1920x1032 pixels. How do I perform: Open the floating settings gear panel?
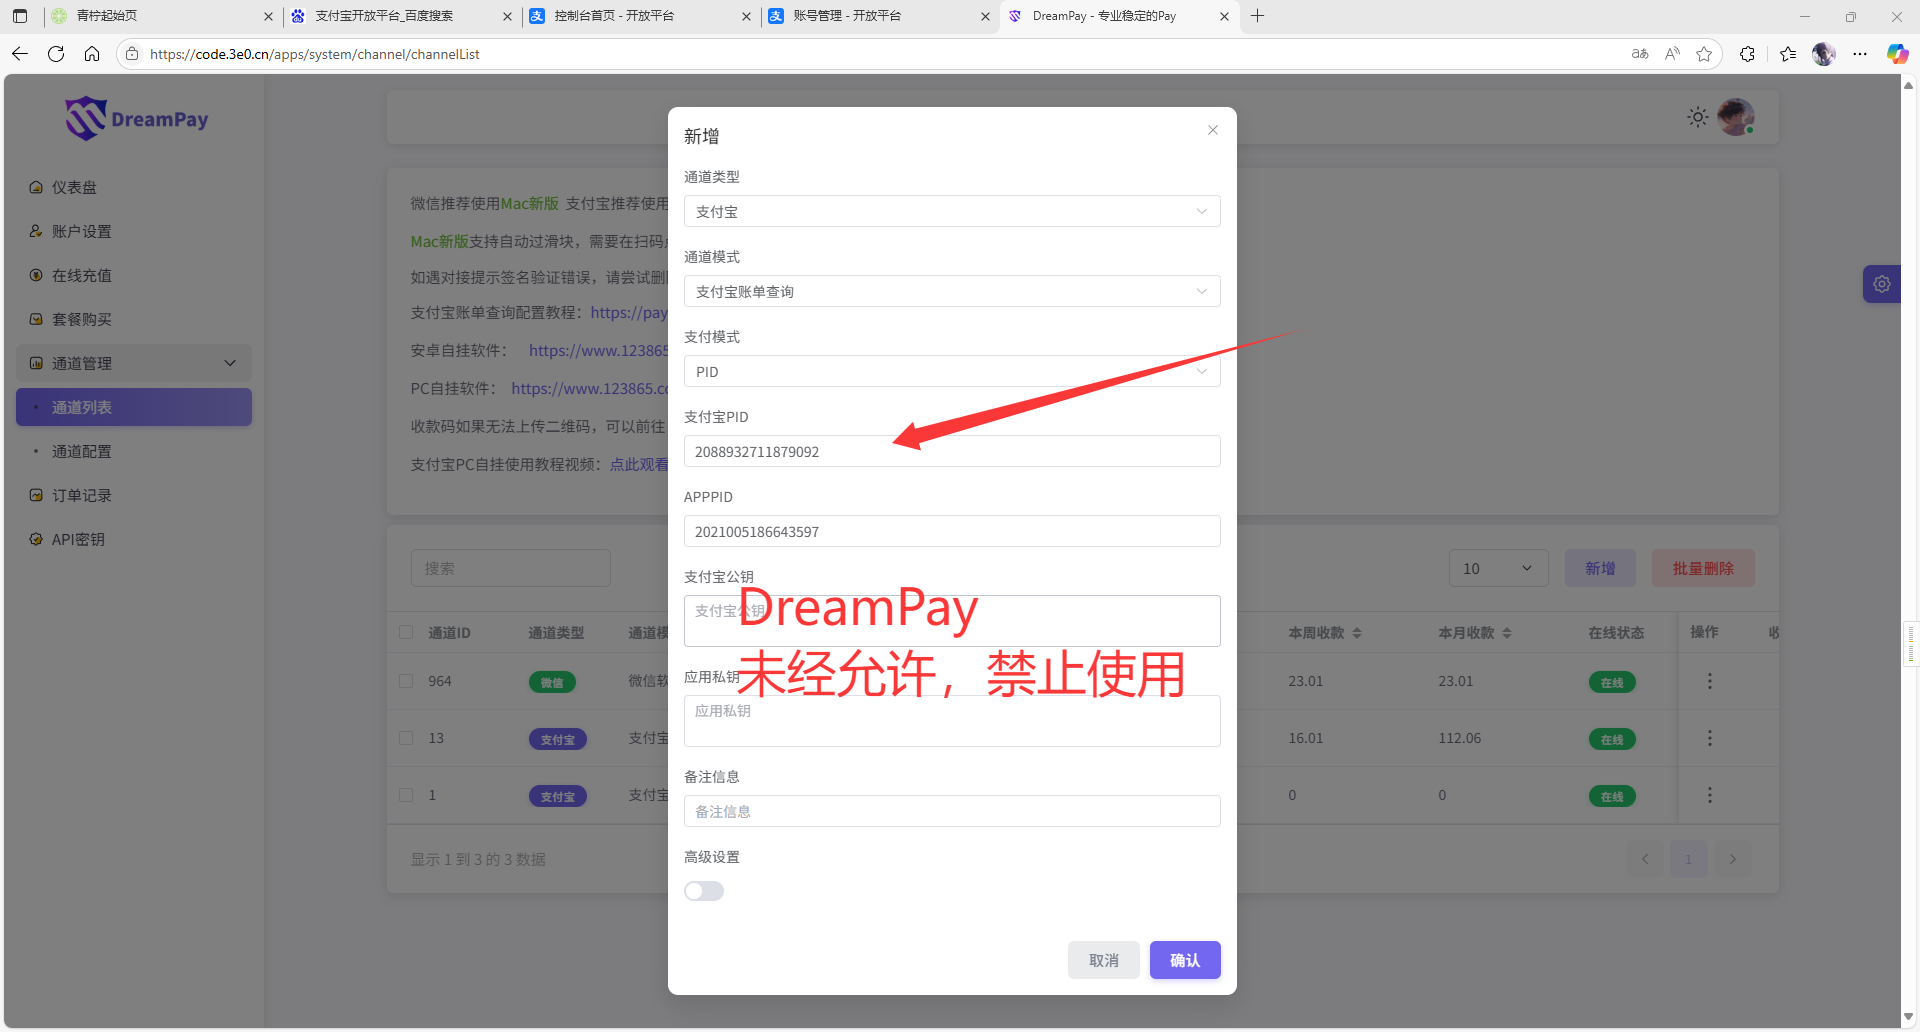click(1881, 284)
